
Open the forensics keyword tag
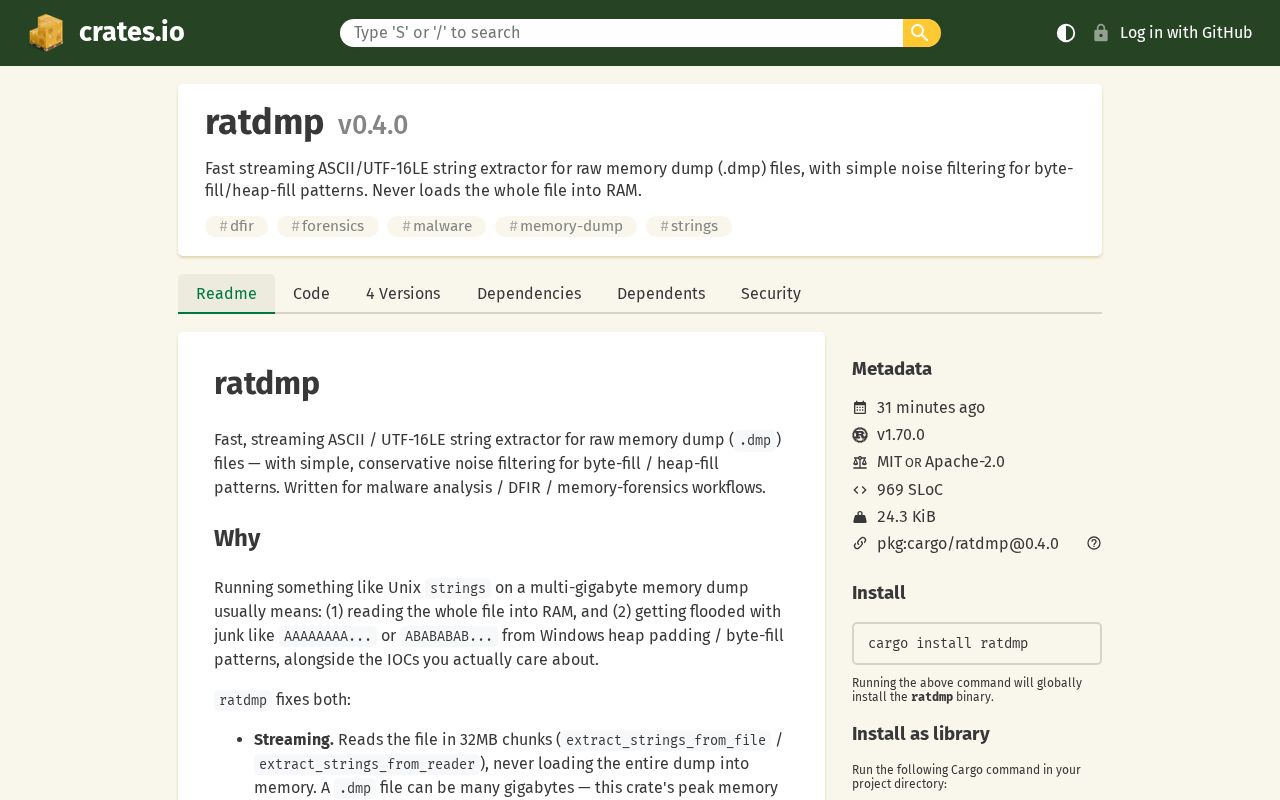[328, 226]
